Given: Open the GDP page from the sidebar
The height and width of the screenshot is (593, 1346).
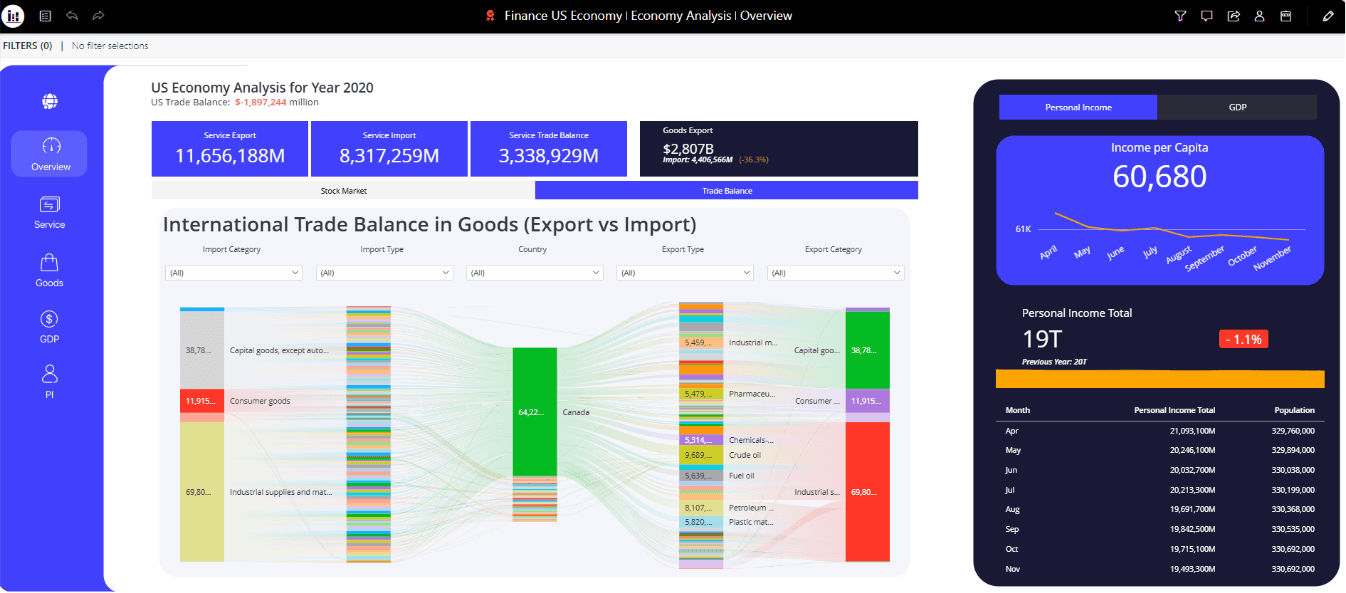Looking at the screenshot, I should click(x=49, y=327).
